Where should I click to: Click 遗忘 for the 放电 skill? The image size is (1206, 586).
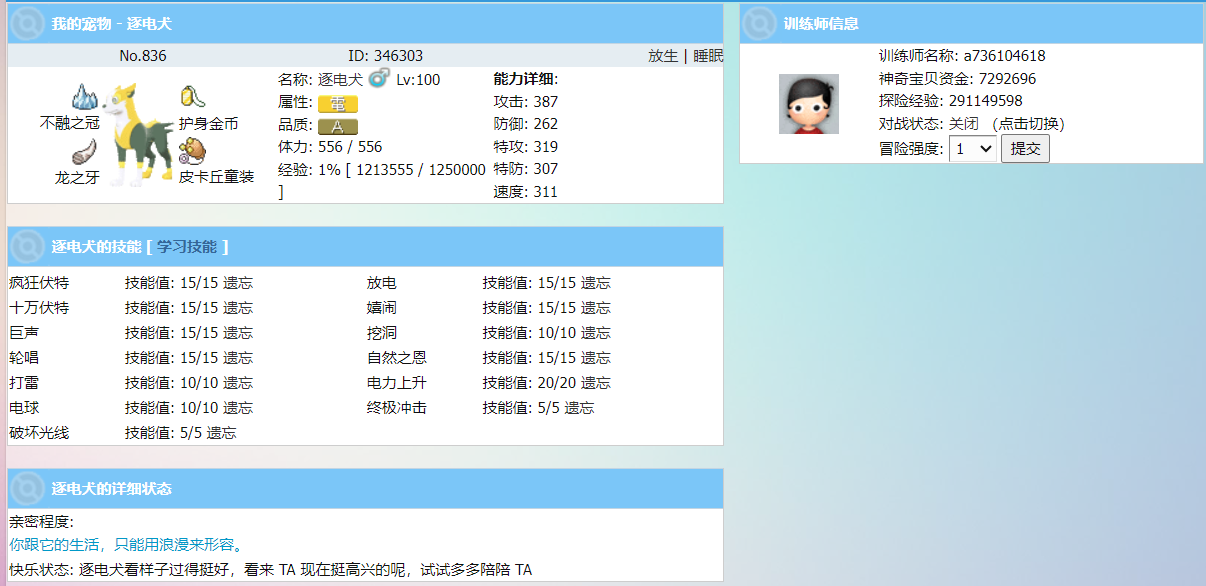(x=596, y=283)
